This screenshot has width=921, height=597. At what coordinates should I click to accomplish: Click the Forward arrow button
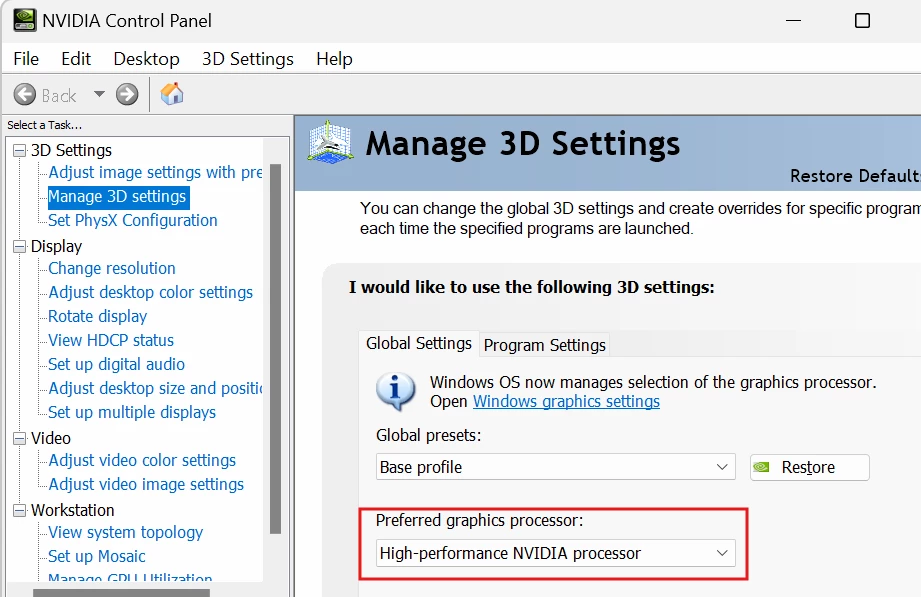[127, 95]
